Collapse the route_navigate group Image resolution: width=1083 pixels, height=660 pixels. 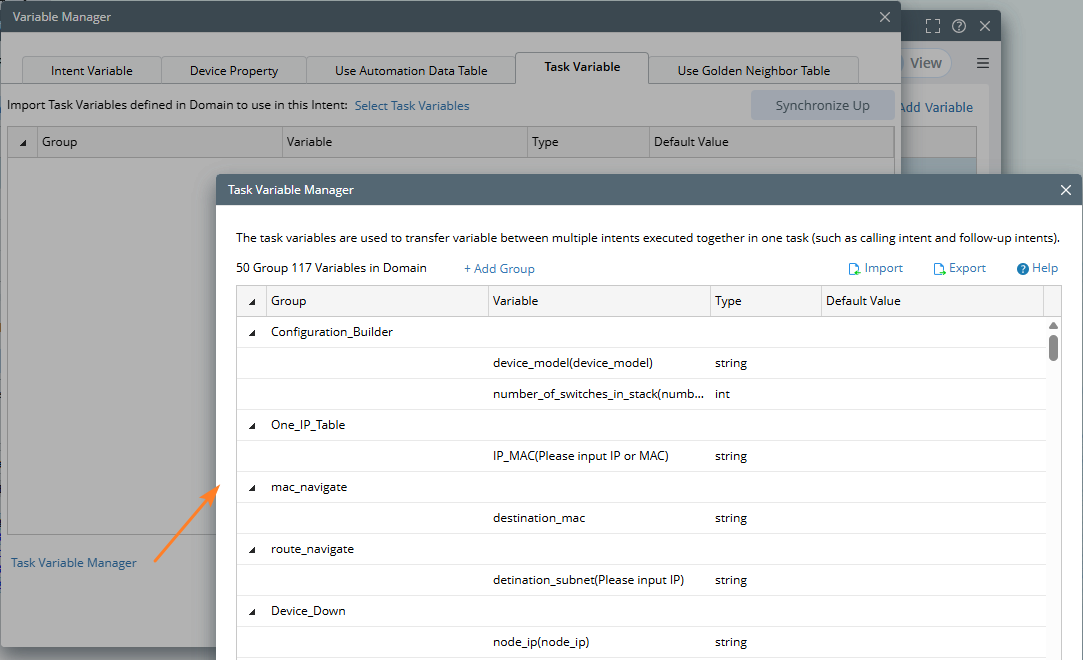[252, 549]
